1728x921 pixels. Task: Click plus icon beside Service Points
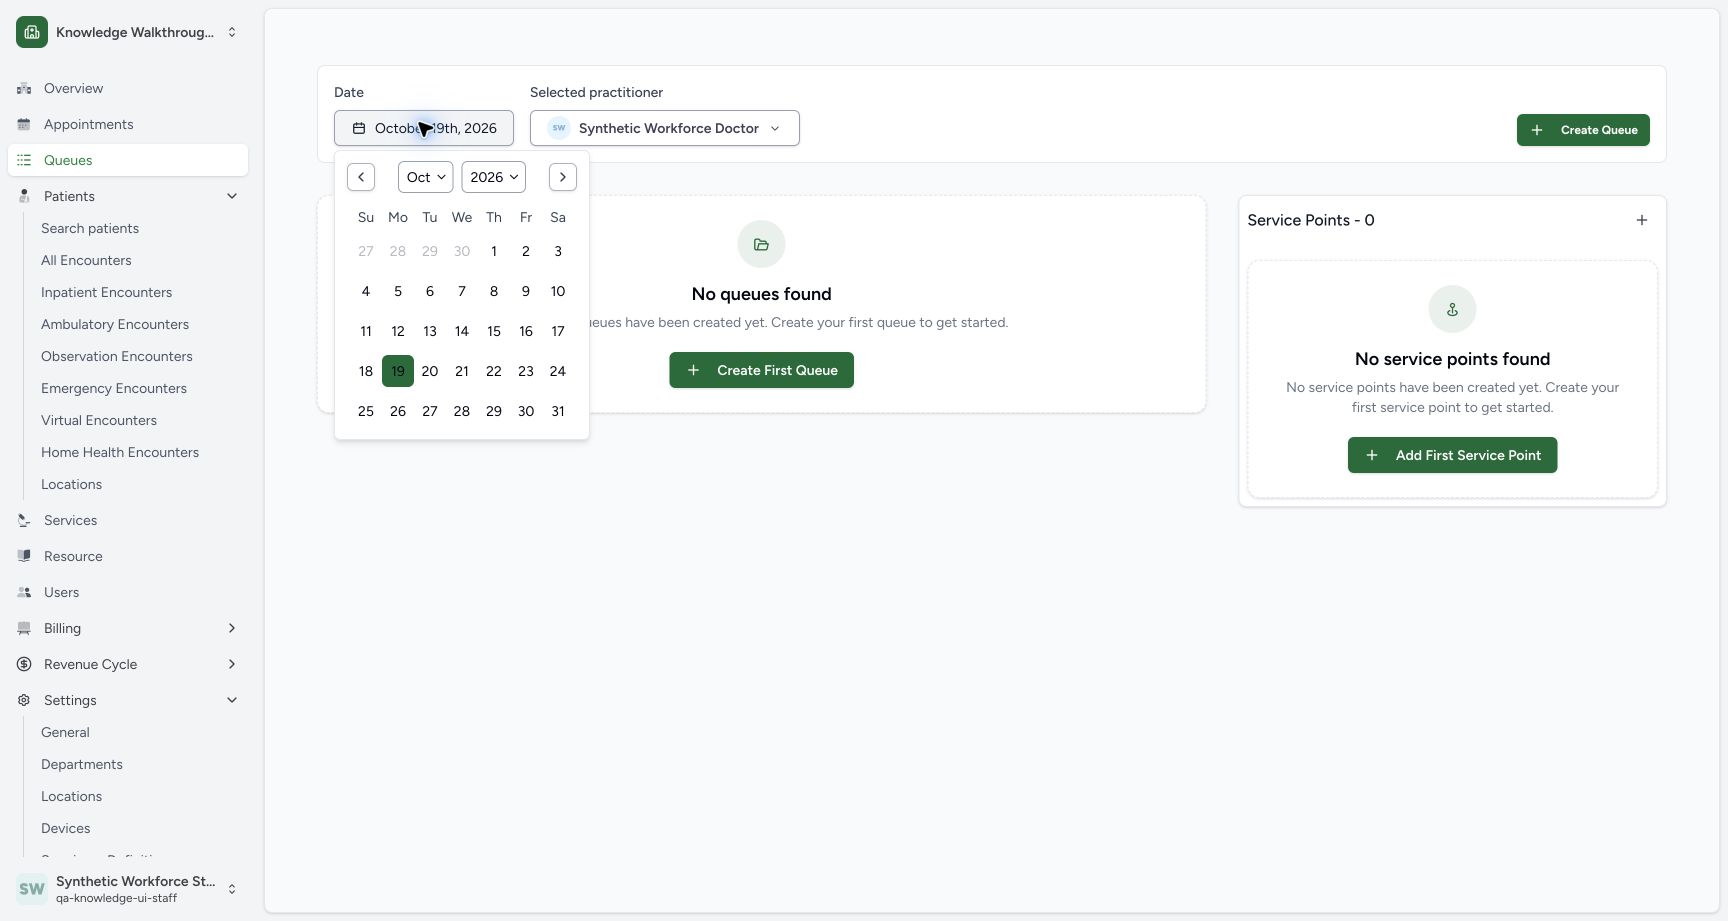pos(1641,220)
